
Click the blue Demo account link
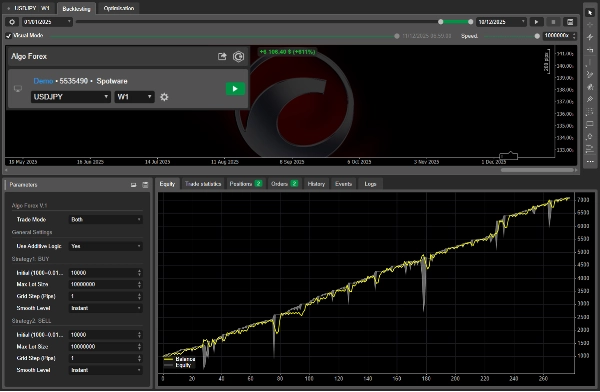tap(43, 81)
